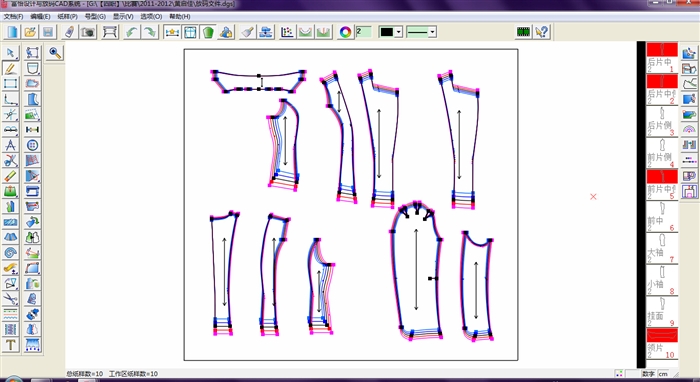Open the line style dropdown arrow
The image size is (700, 382).
click(432, 32)
